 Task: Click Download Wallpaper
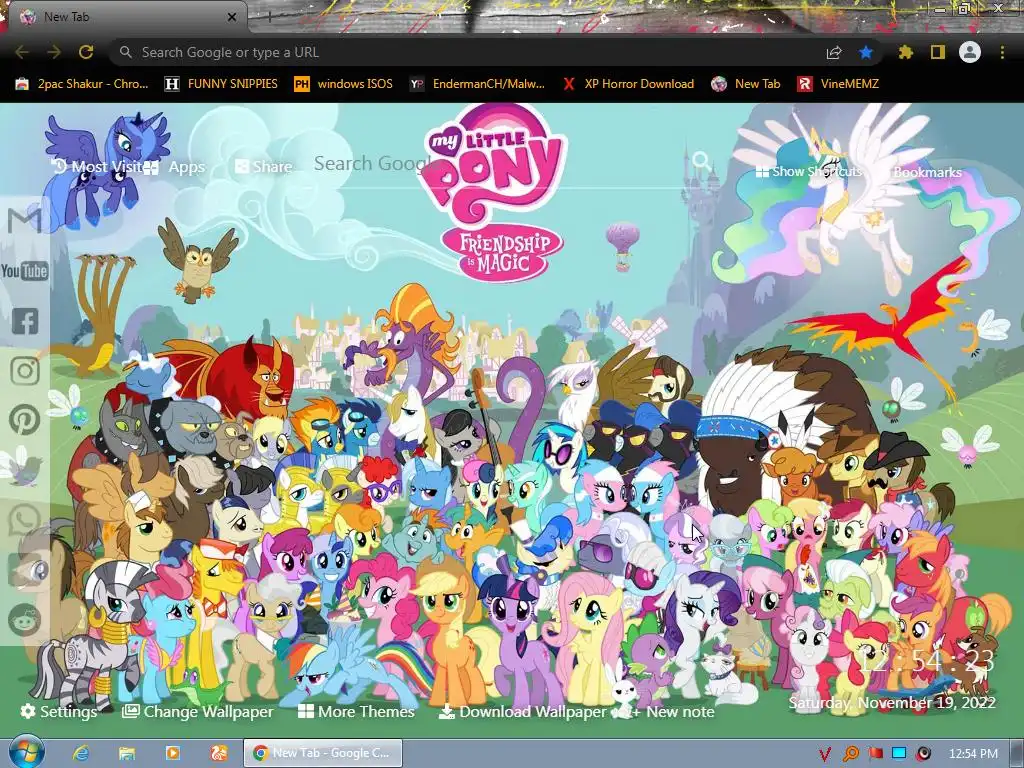click(522, 711)
